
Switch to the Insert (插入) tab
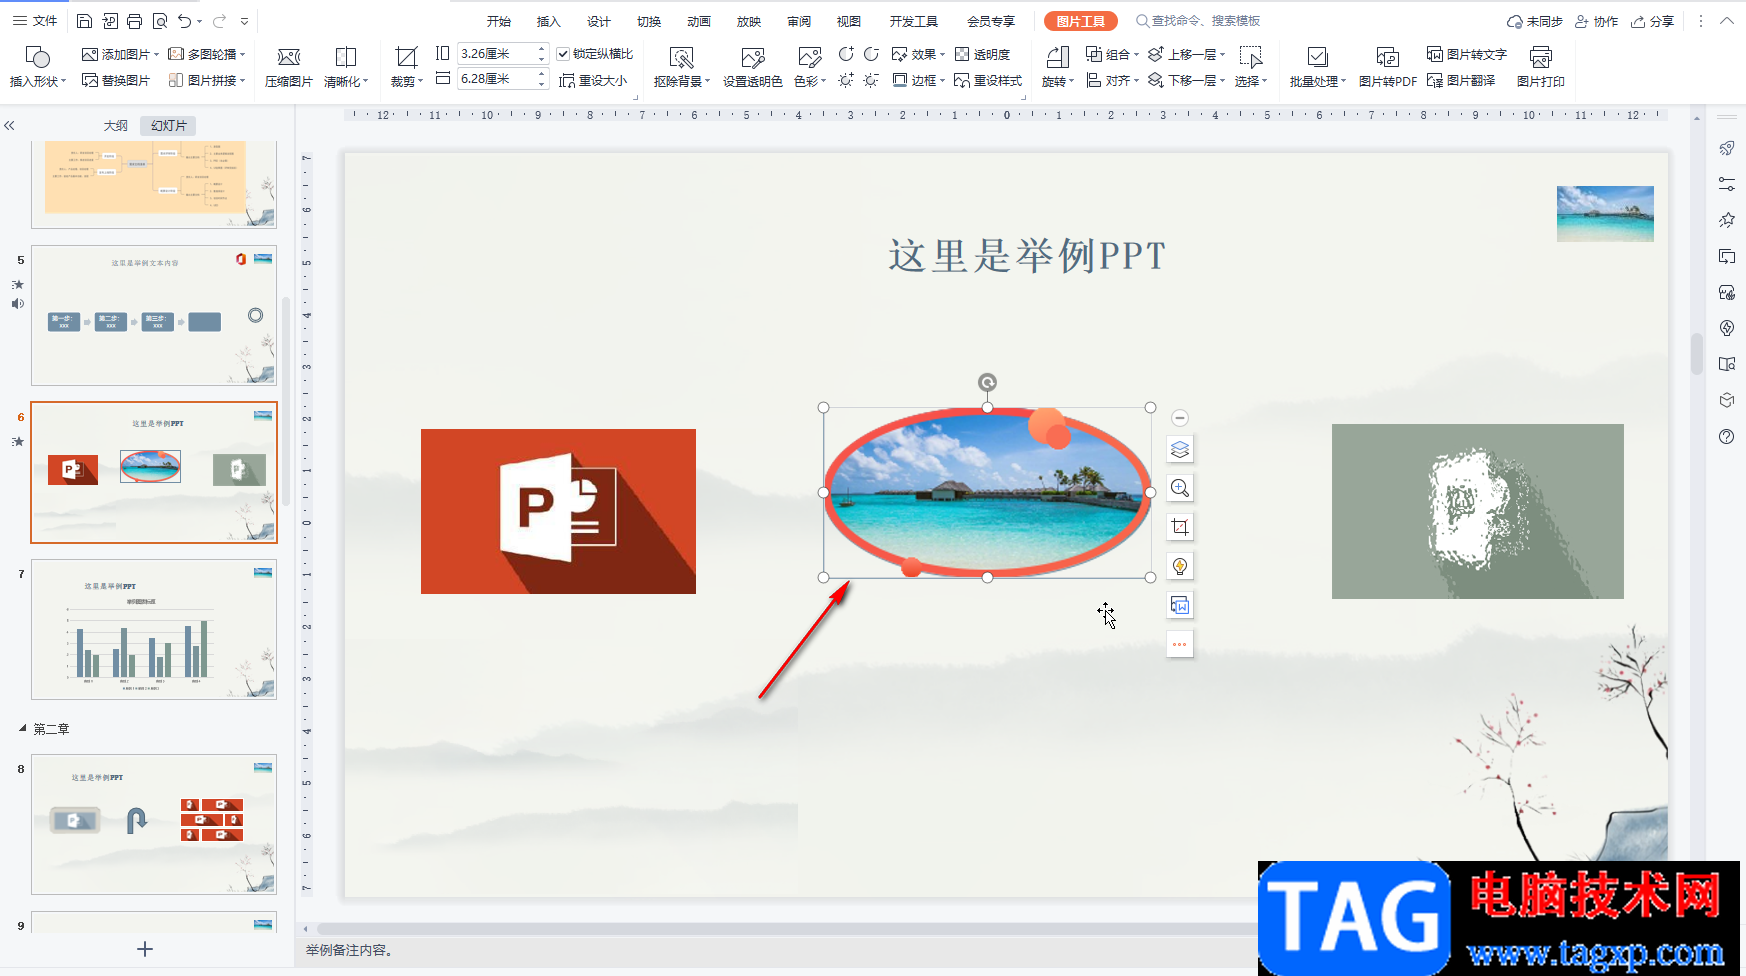[x=549, y=21]
